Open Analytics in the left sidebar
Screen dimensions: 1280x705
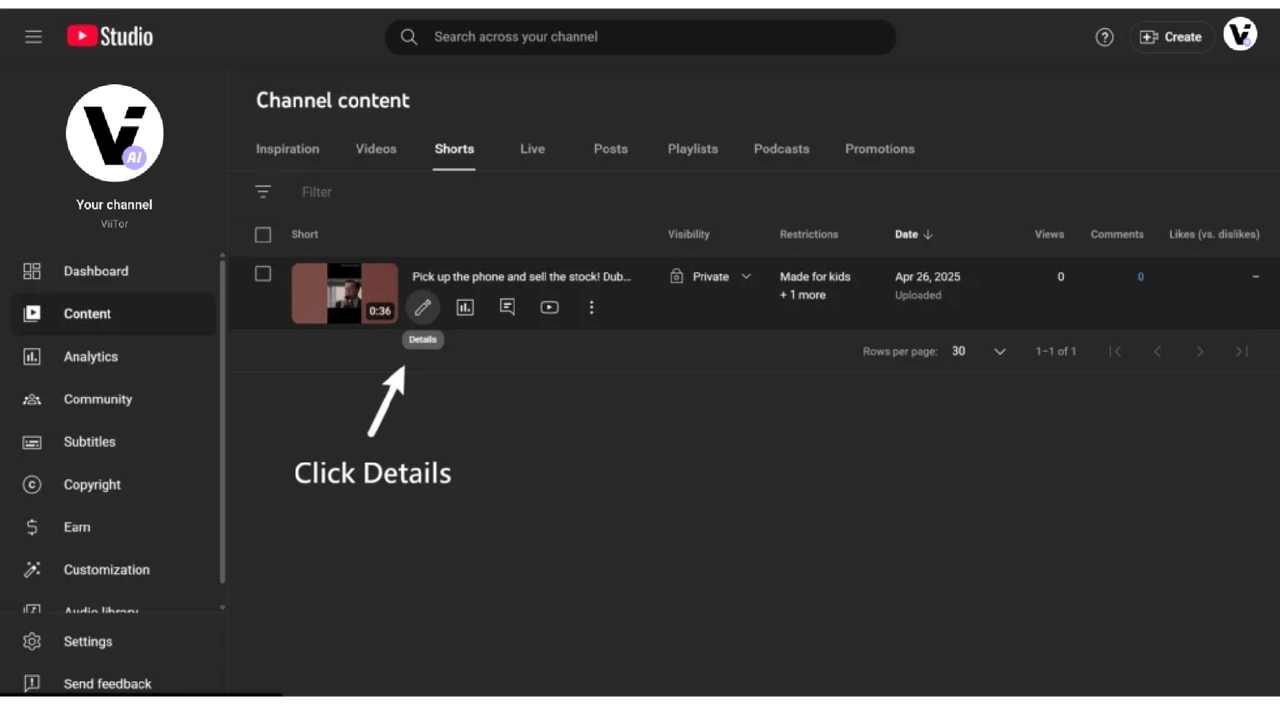(90, 357)
